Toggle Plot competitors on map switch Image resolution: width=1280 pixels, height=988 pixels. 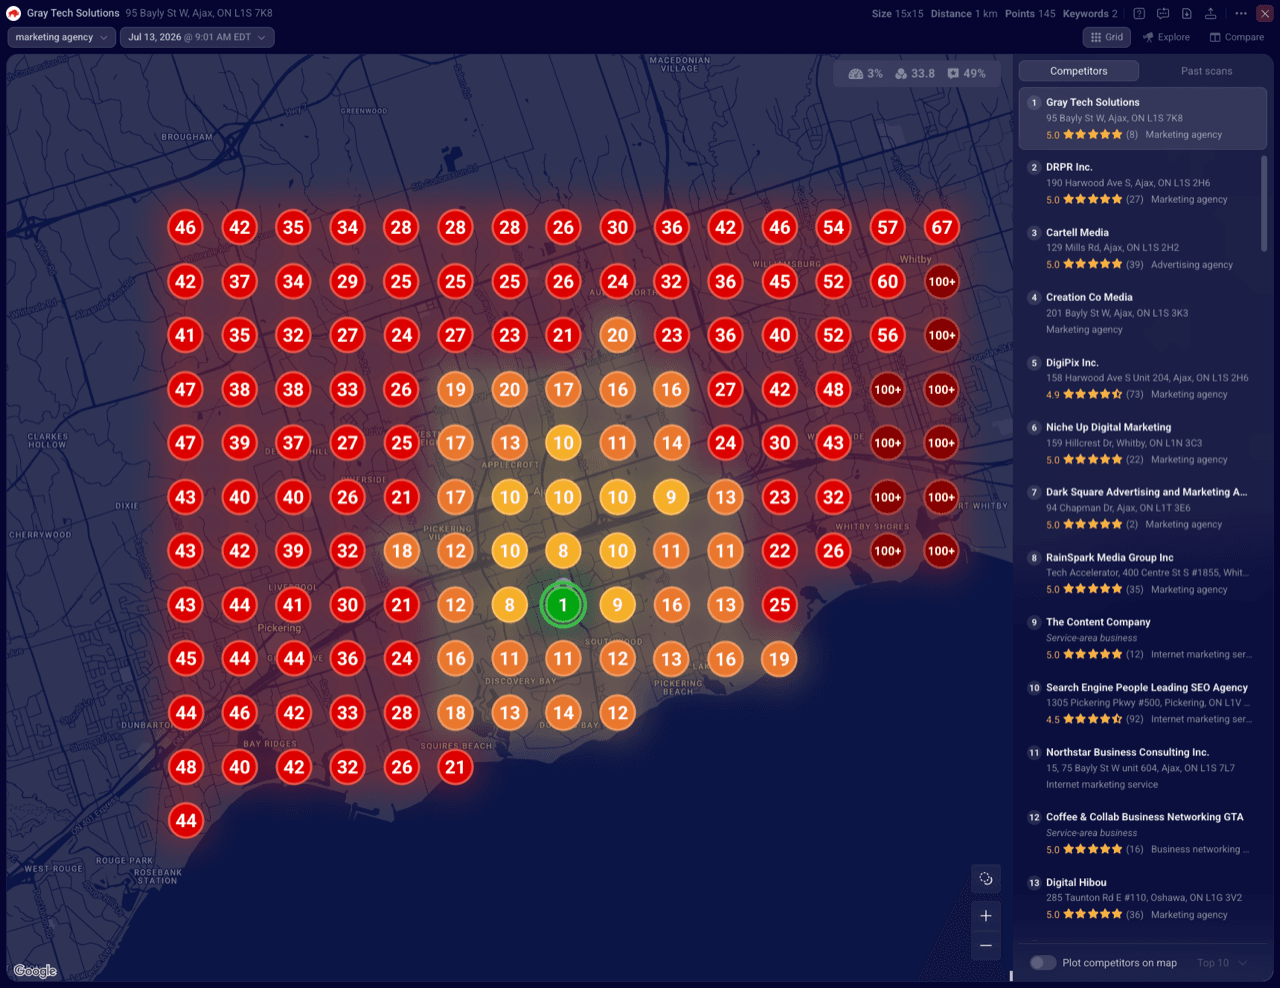(x=1043, y=963)
